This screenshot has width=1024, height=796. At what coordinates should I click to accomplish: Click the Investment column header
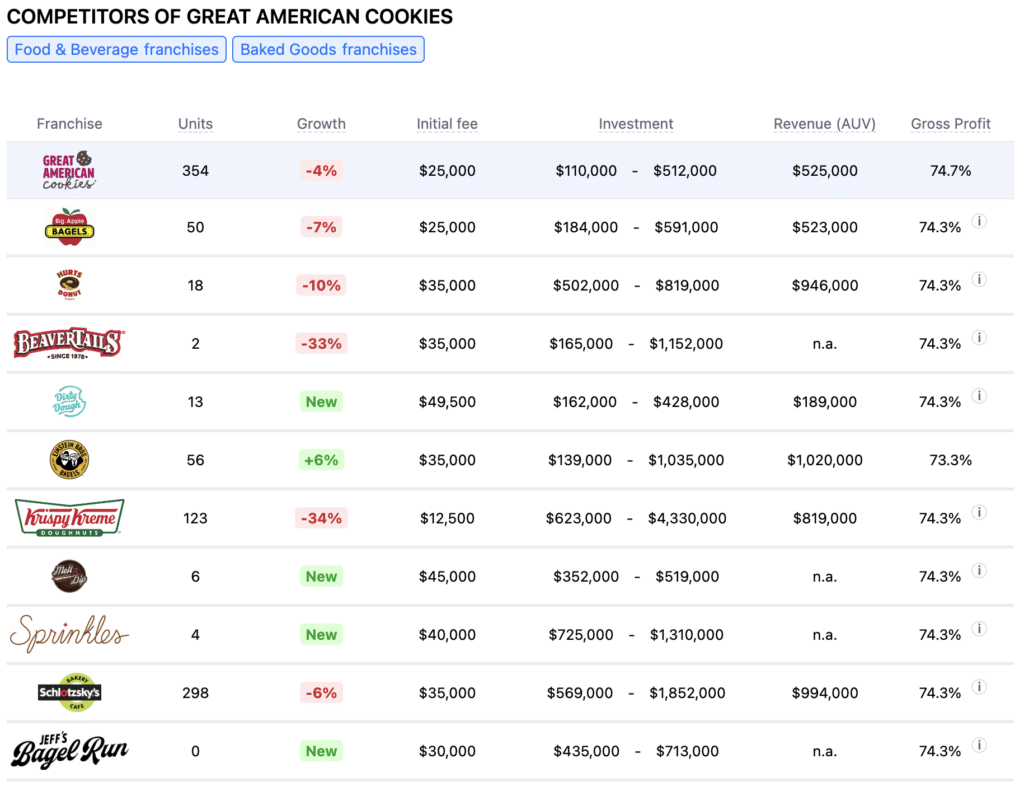coord(636,123)
